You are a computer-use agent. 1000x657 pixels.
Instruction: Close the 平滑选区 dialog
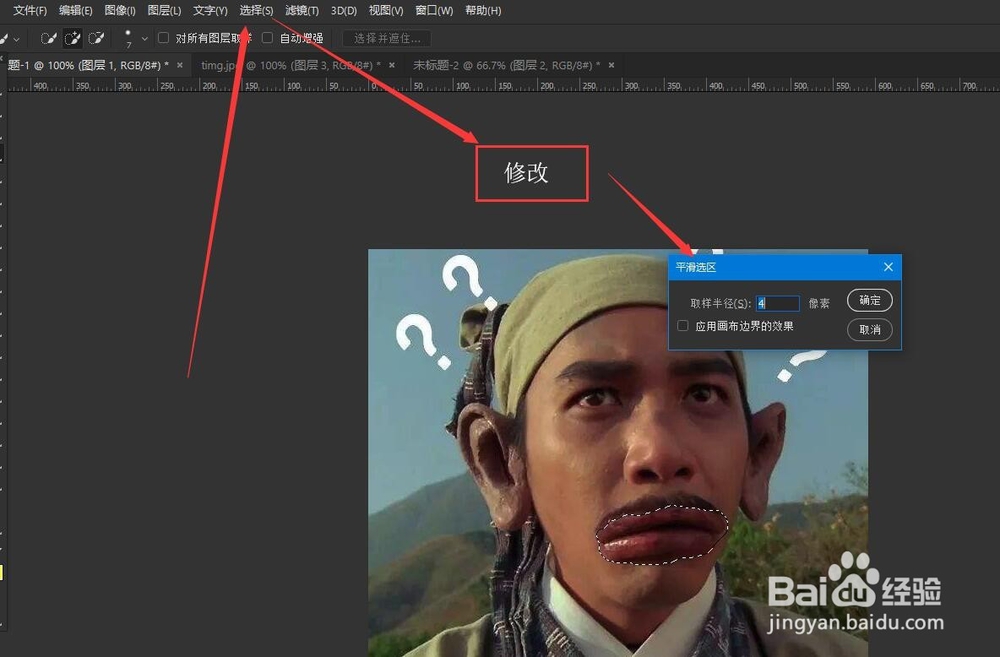click(888, 267)
